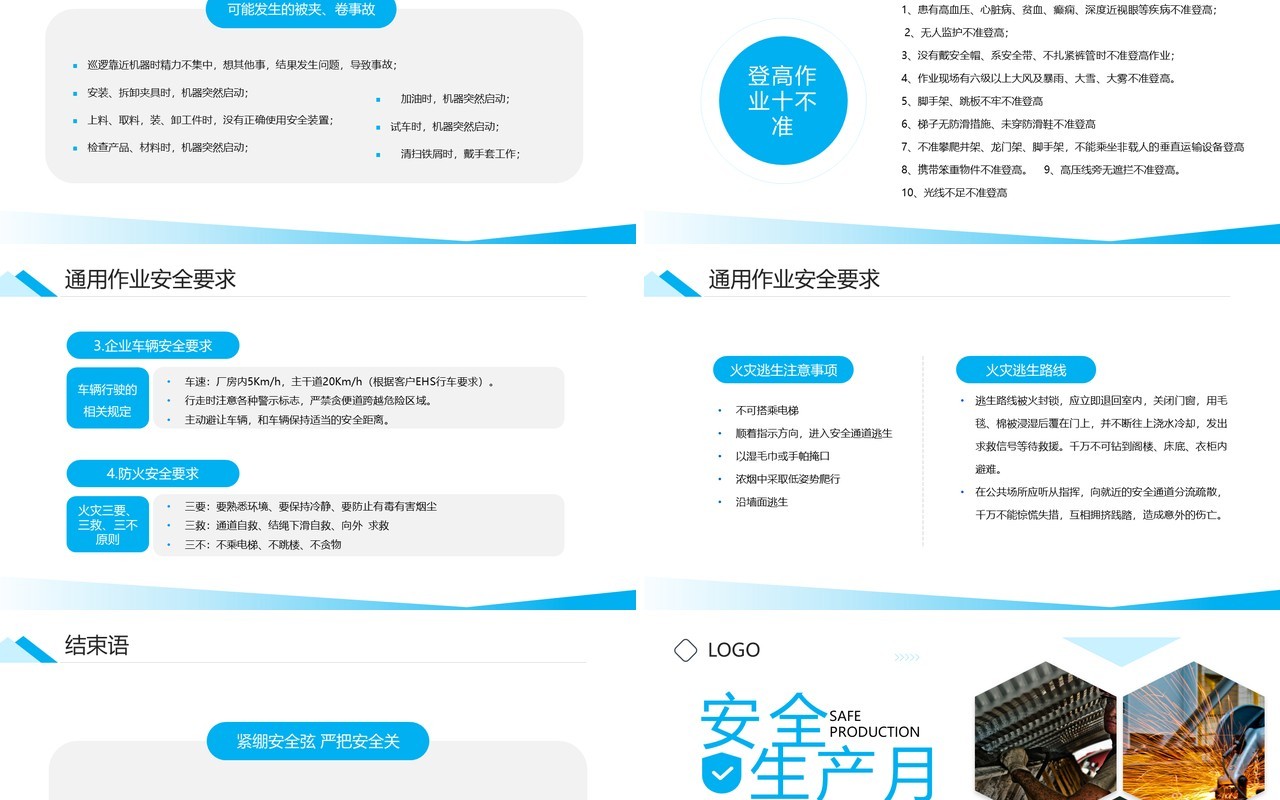The image size is (1280, 800).
Task: Select the 三救：通道自救 bullet
Action: tap(286, 525)
